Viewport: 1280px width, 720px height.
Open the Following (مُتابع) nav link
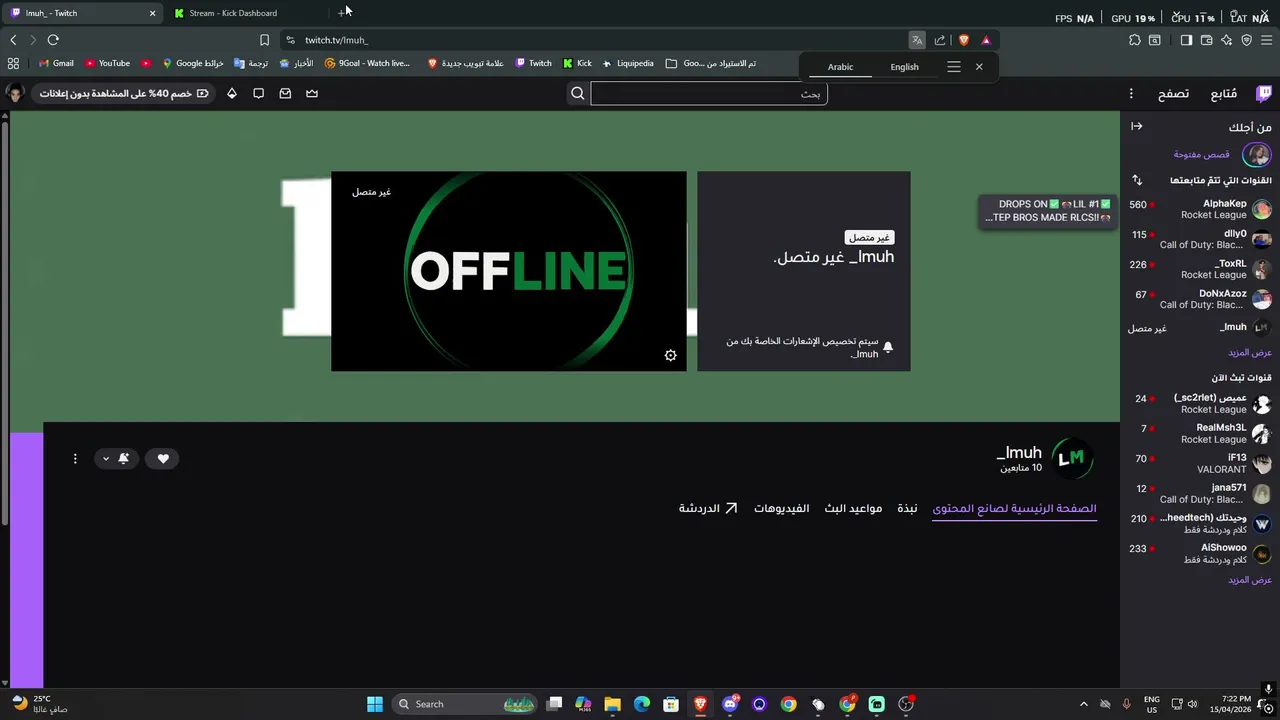(1224, 93)
